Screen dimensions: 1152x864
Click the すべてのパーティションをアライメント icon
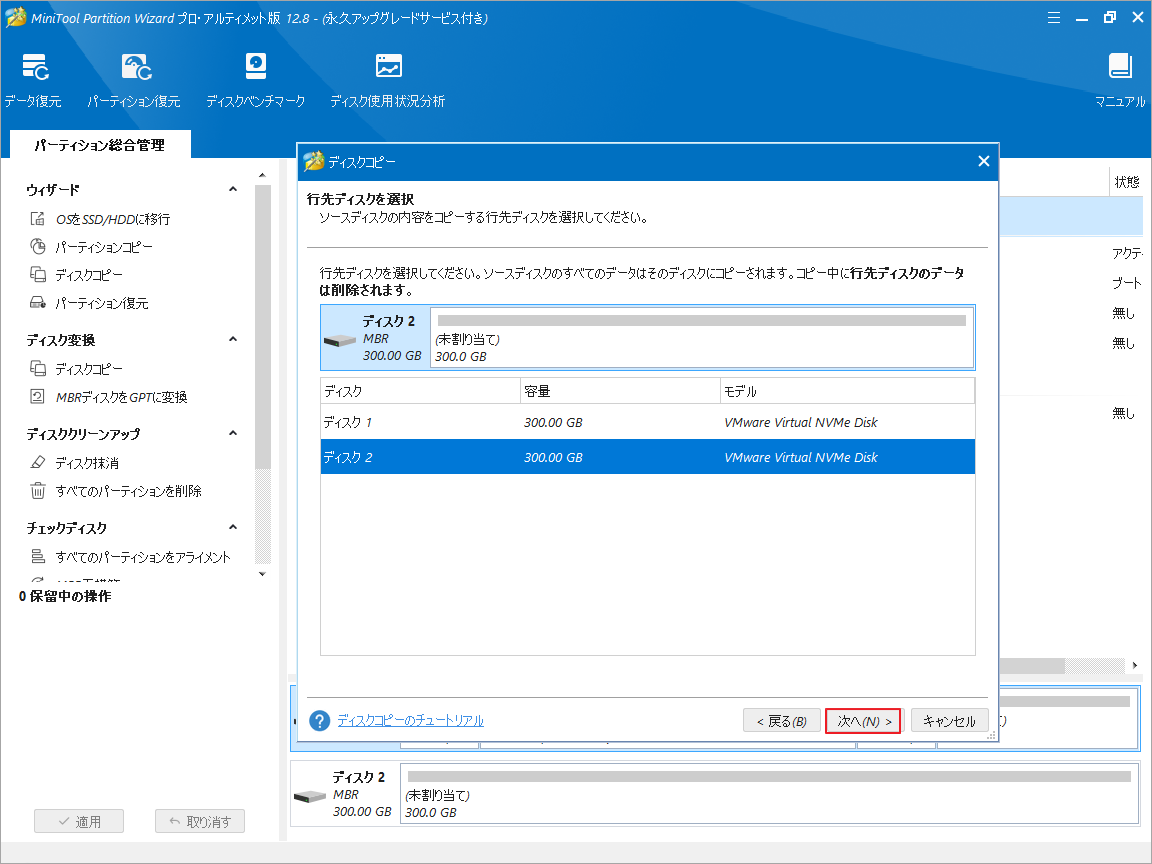point(37,556)
